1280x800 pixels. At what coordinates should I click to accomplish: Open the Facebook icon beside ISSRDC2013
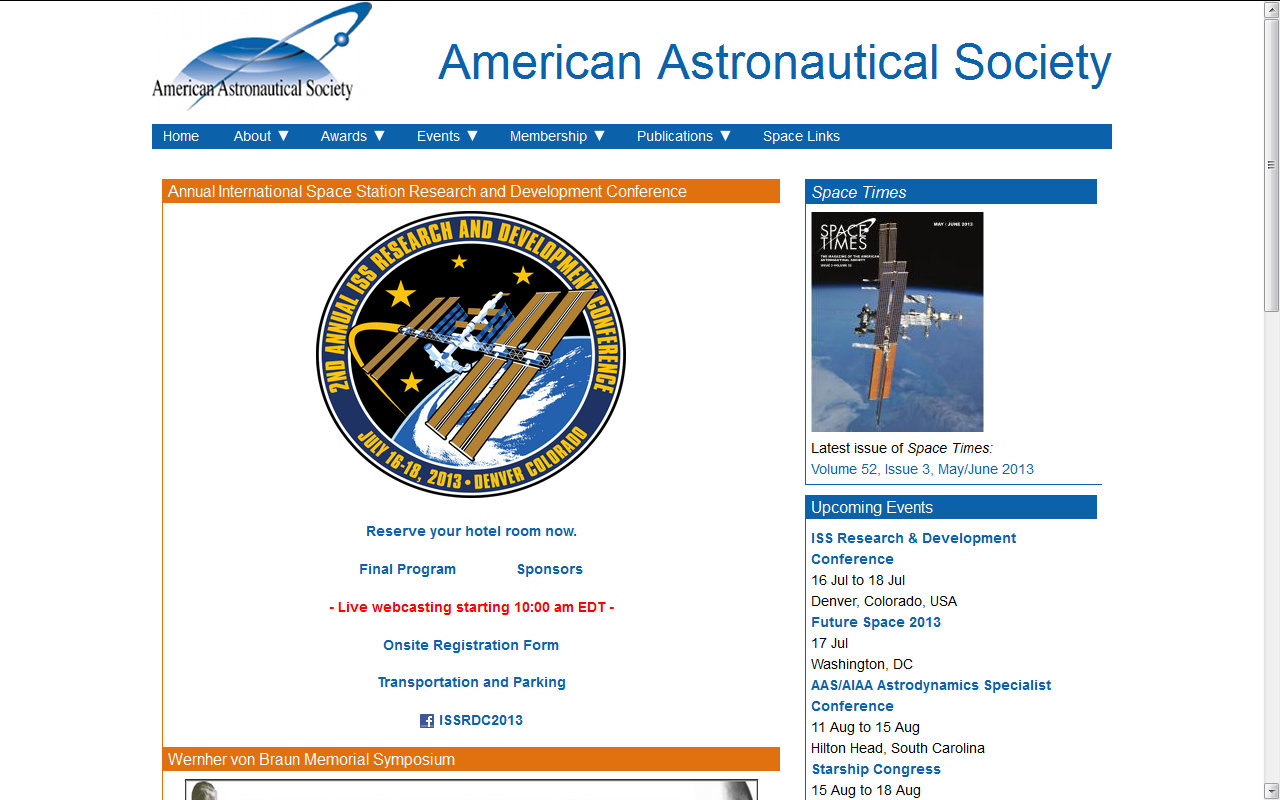(427, 721)
